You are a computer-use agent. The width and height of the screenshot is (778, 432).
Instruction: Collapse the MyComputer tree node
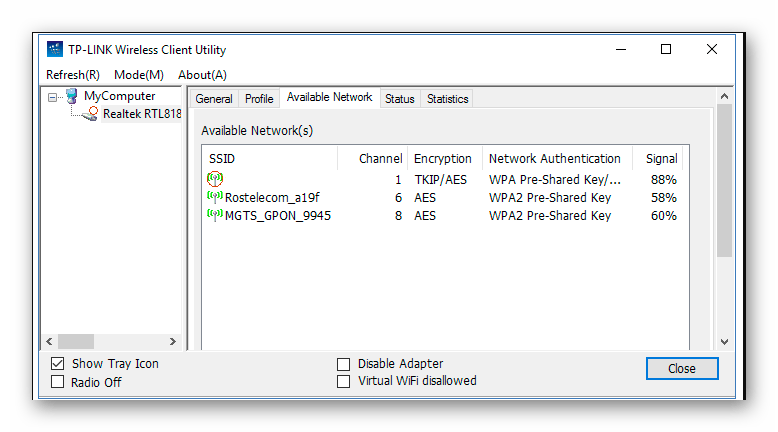tap(52, 97)
